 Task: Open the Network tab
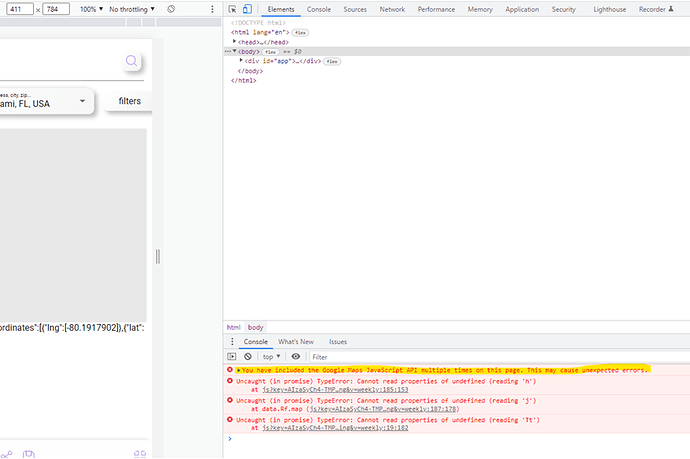point(392,9)
